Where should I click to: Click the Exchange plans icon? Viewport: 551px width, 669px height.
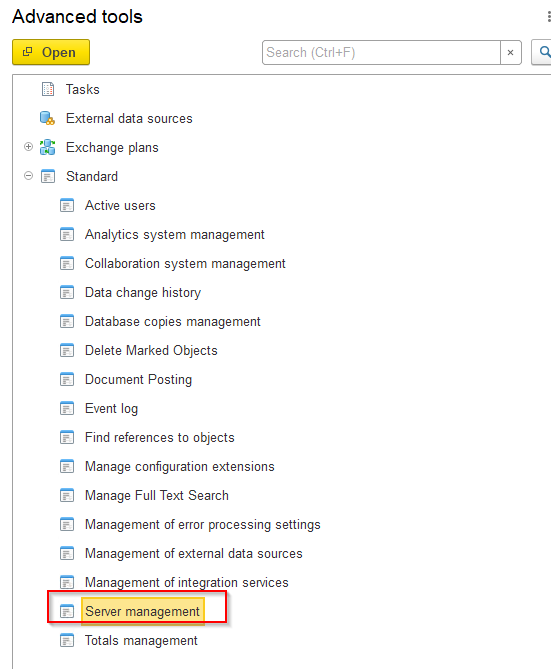click(47, 147)
